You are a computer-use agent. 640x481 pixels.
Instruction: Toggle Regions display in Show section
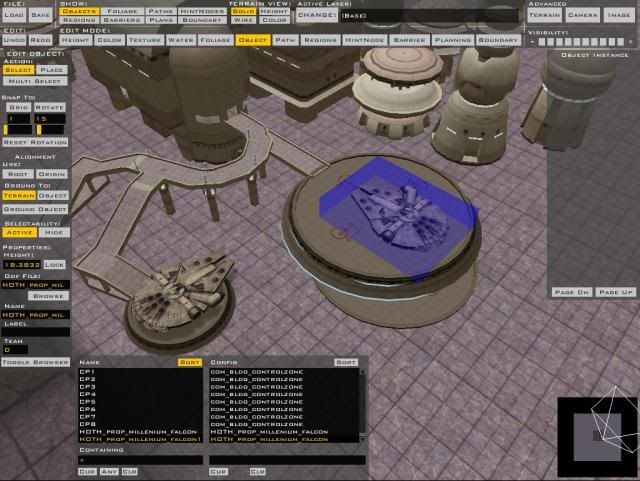coord(79,20)
